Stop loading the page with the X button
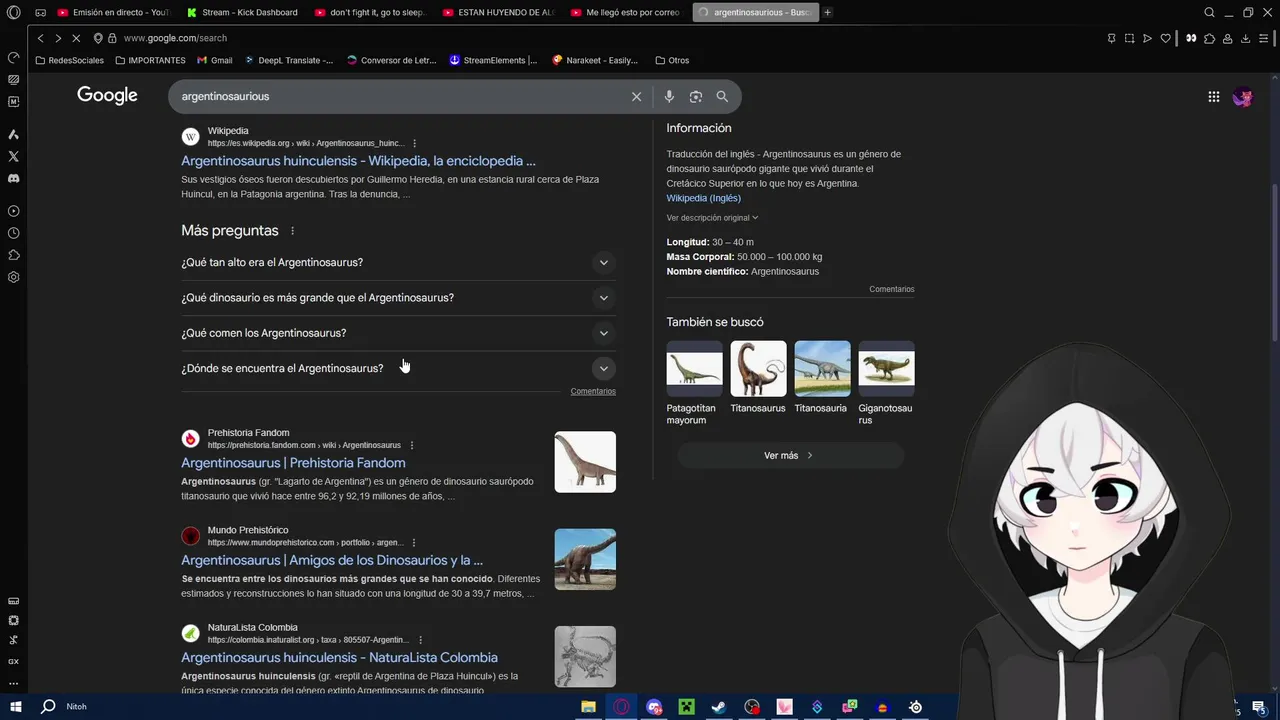Viewport: 1280px width, 720px height. (77, 38)
